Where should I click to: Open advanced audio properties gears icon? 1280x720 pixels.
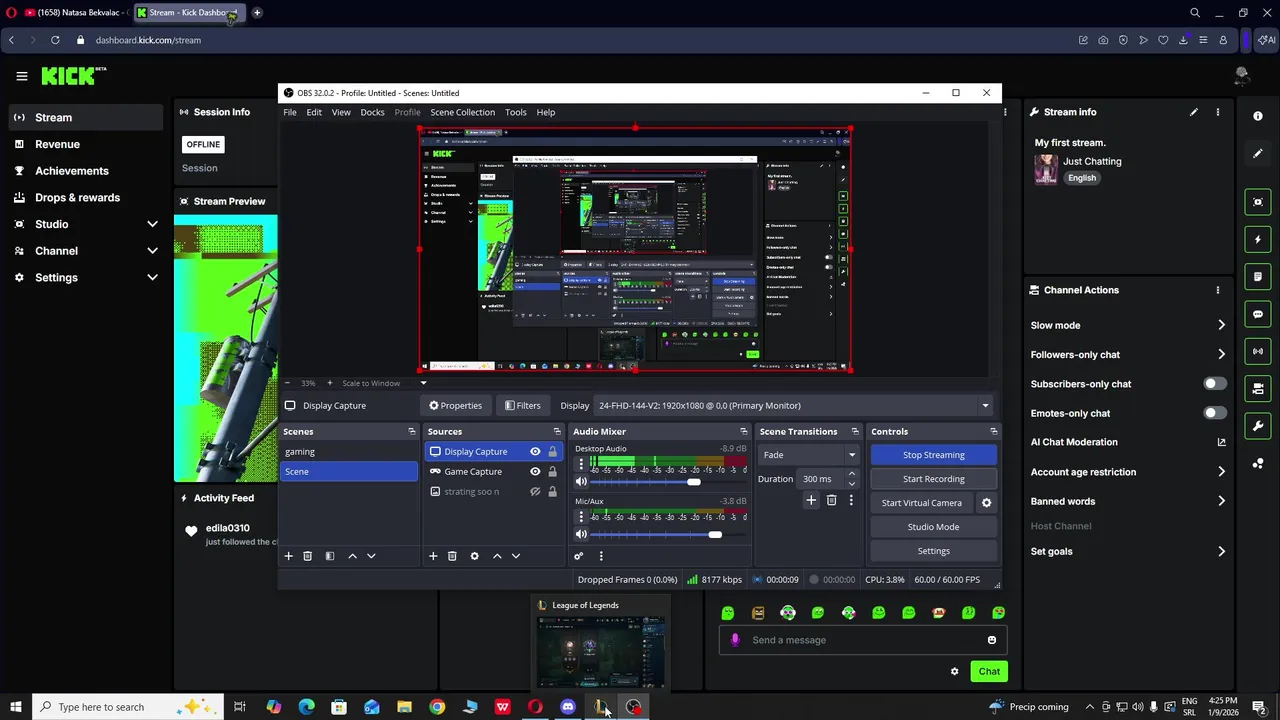[578, 556]
